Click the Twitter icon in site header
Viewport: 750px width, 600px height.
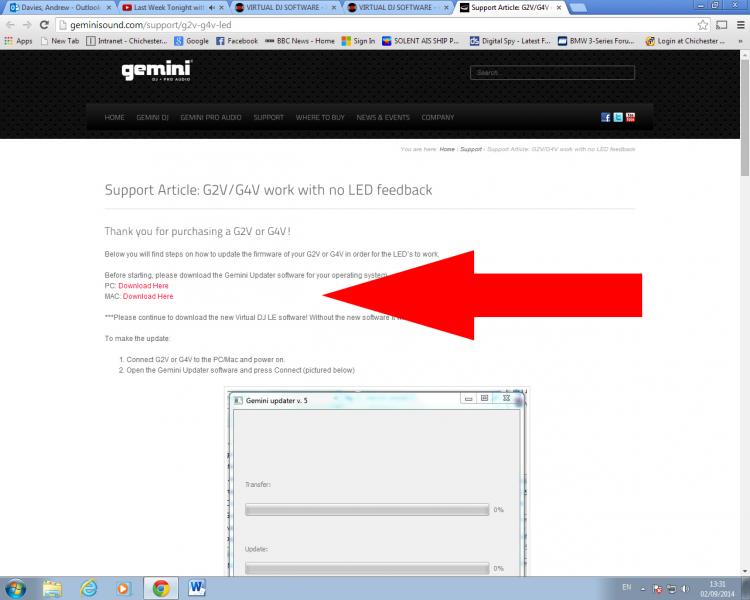618,117
